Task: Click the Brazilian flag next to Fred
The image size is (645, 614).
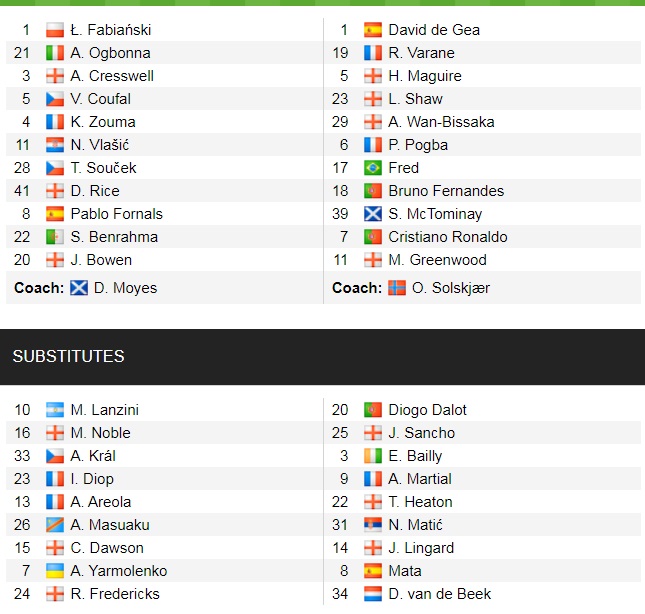Action: click(373, 168)
